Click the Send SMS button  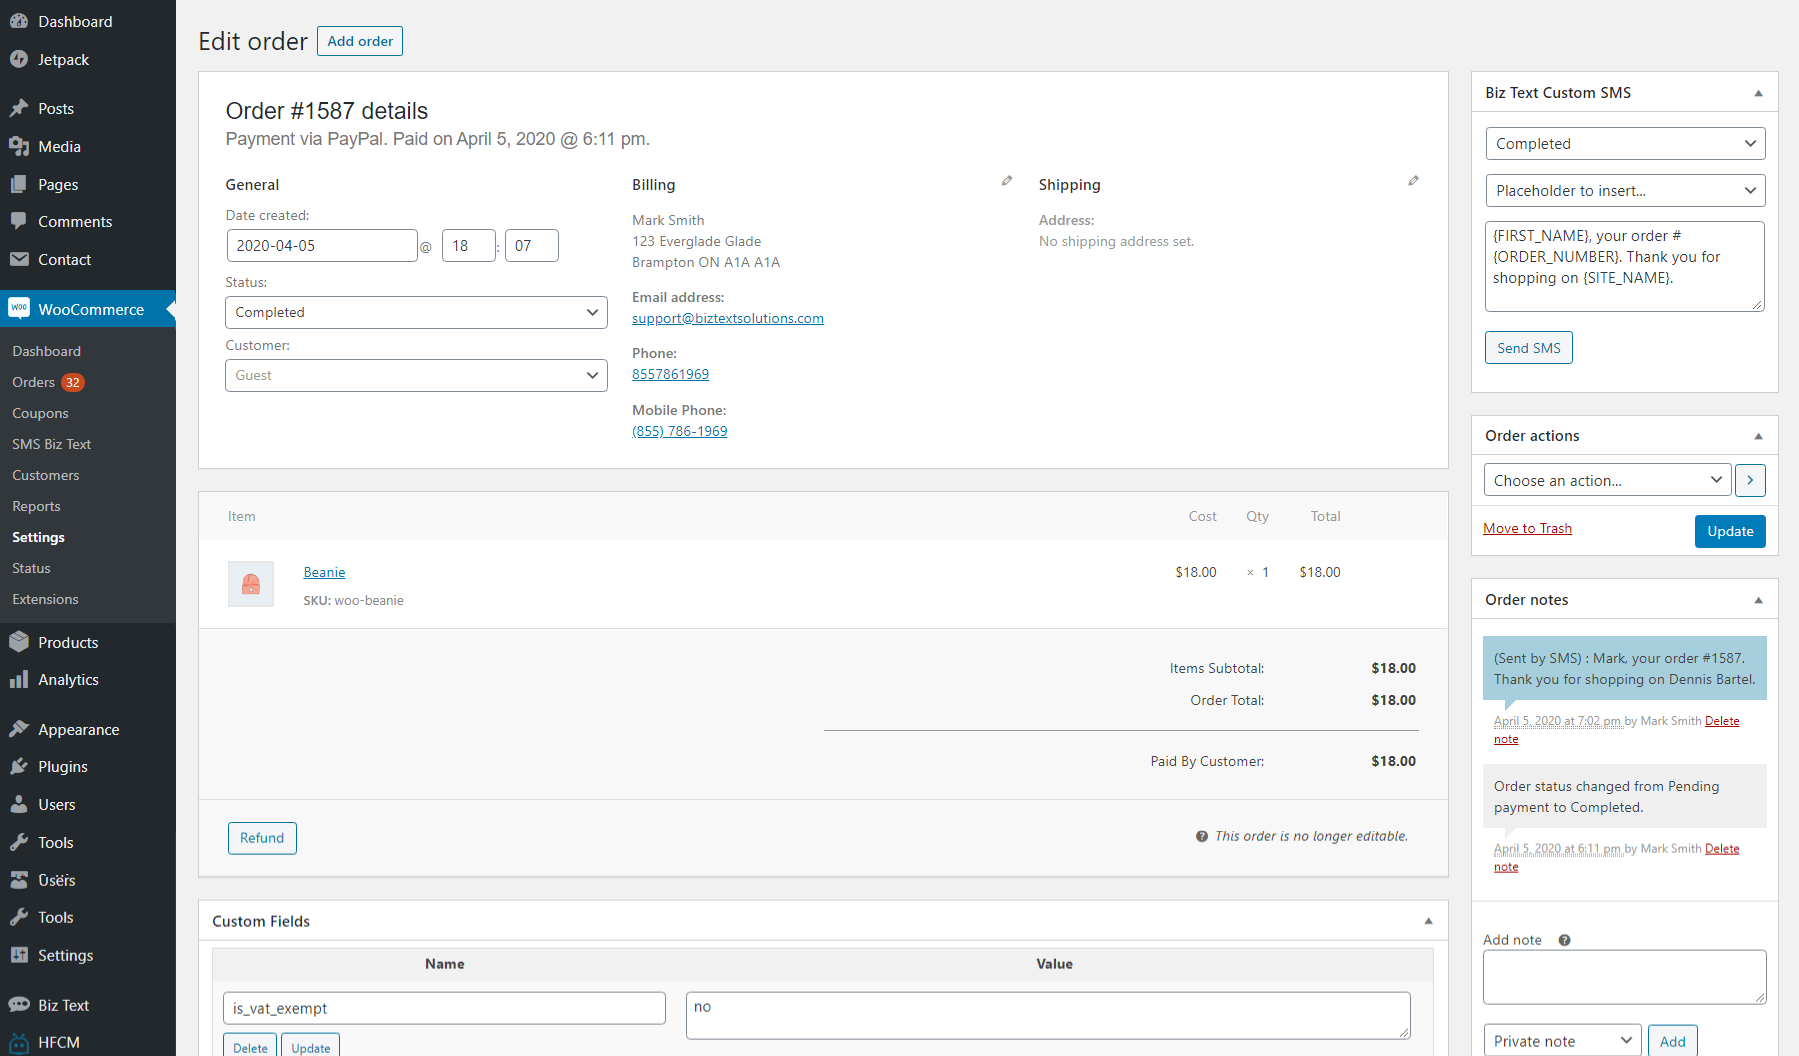tap(1528, 348)
